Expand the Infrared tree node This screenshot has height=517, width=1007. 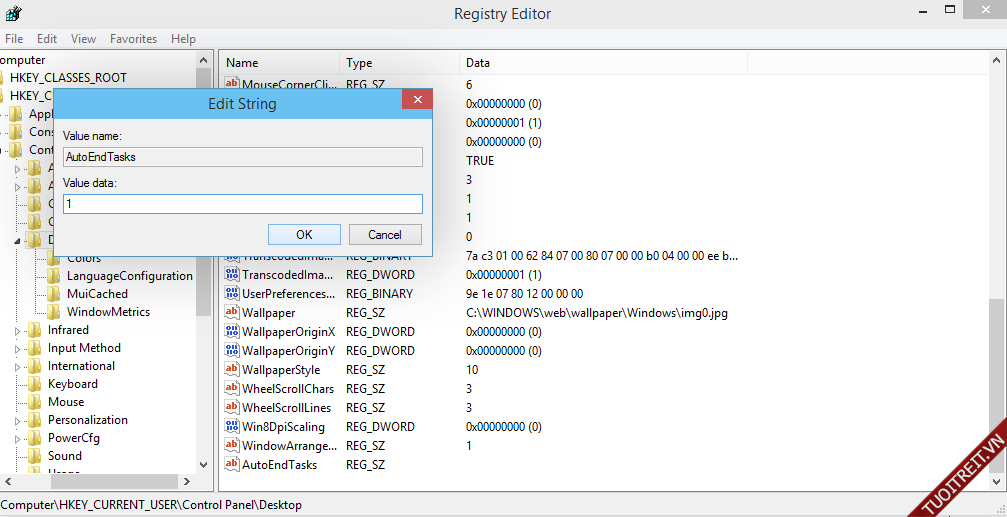[x=17, y=331]
